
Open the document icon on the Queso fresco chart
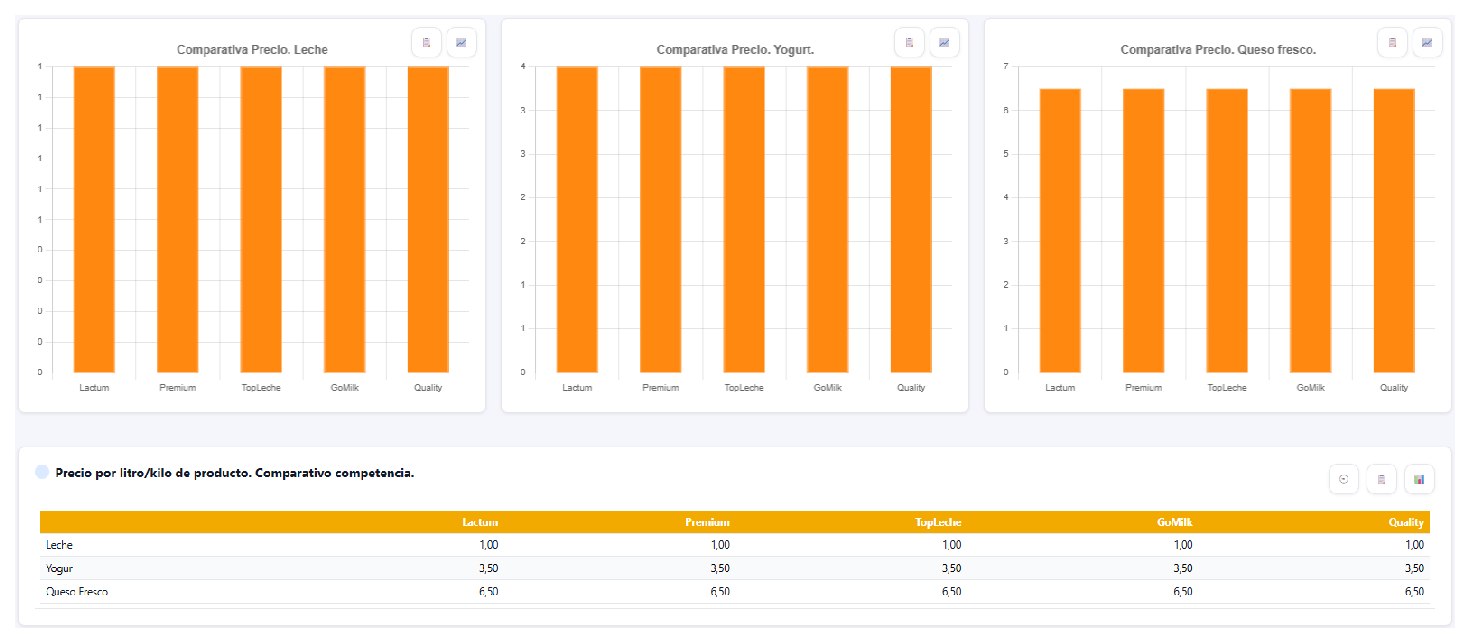tap(1392, 43)
